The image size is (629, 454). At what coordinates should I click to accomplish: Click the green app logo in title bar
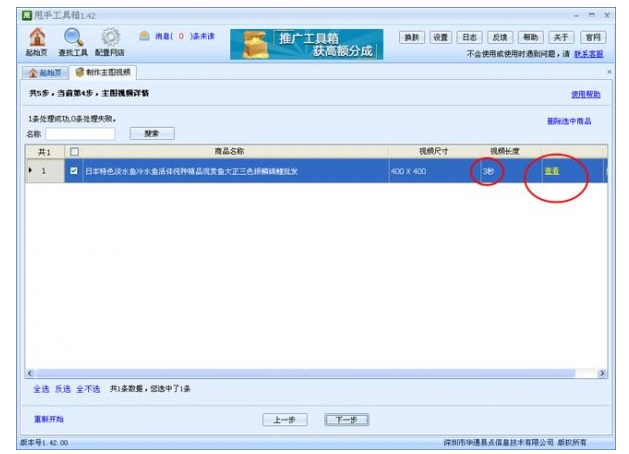point(27,16)
